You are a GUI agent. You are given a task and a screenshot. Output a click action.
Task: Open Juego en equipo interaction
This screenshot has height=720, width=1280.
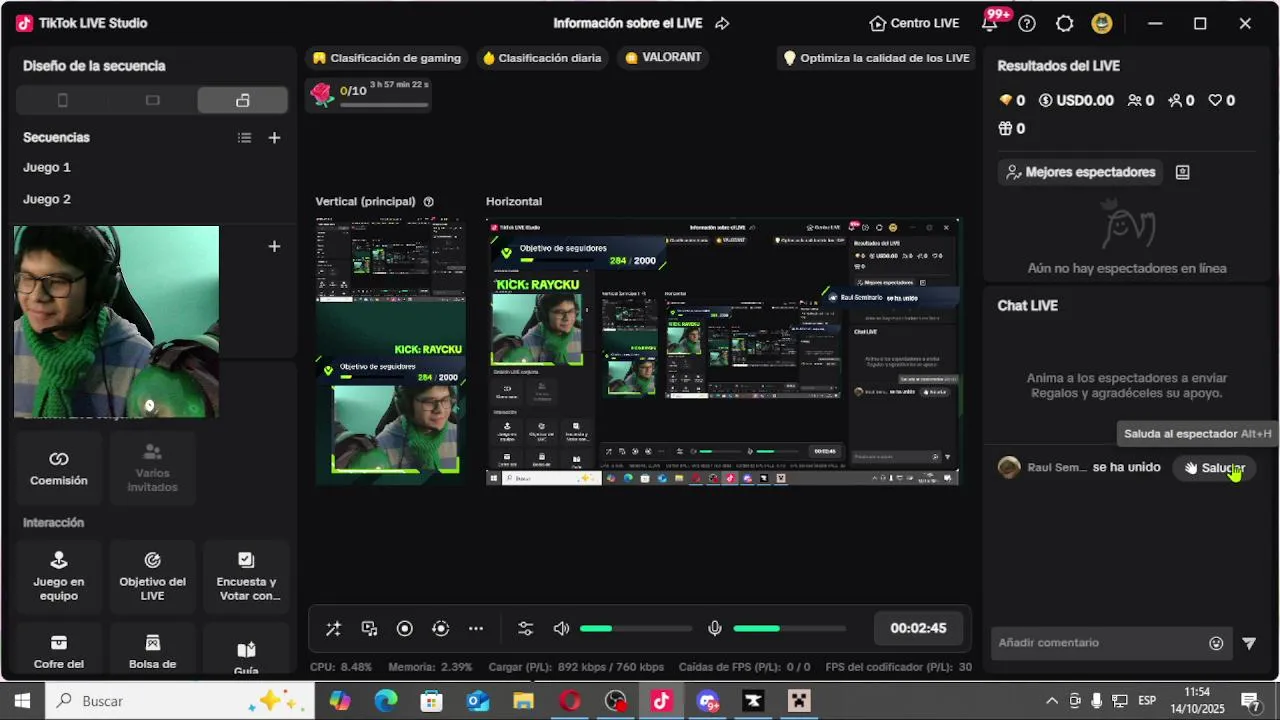click(x=59, y=576)
